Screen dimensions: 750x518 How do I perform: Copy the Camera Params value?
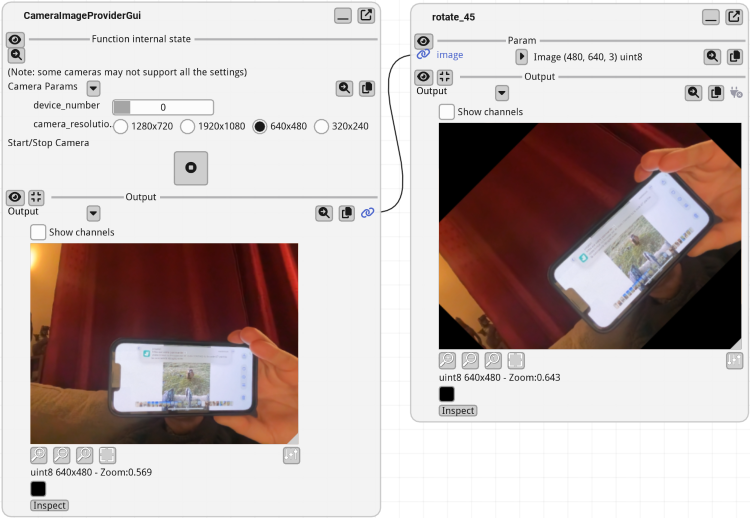tap(366, 88)
